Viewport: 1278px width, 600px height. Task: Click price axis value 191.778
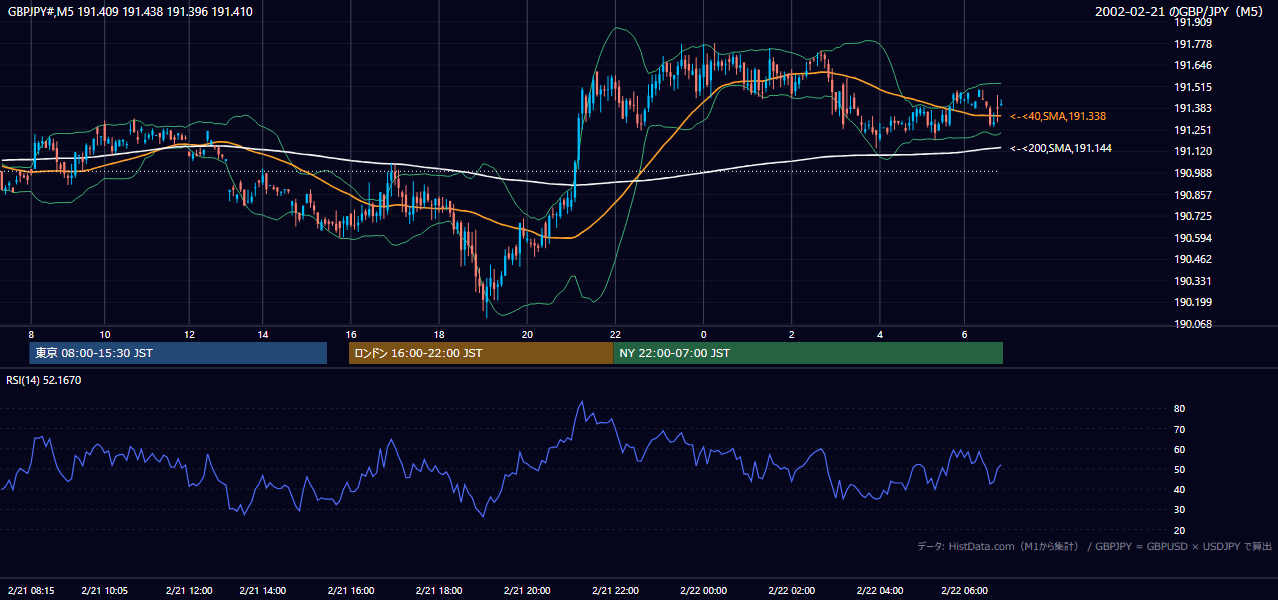pos(1193,44)
